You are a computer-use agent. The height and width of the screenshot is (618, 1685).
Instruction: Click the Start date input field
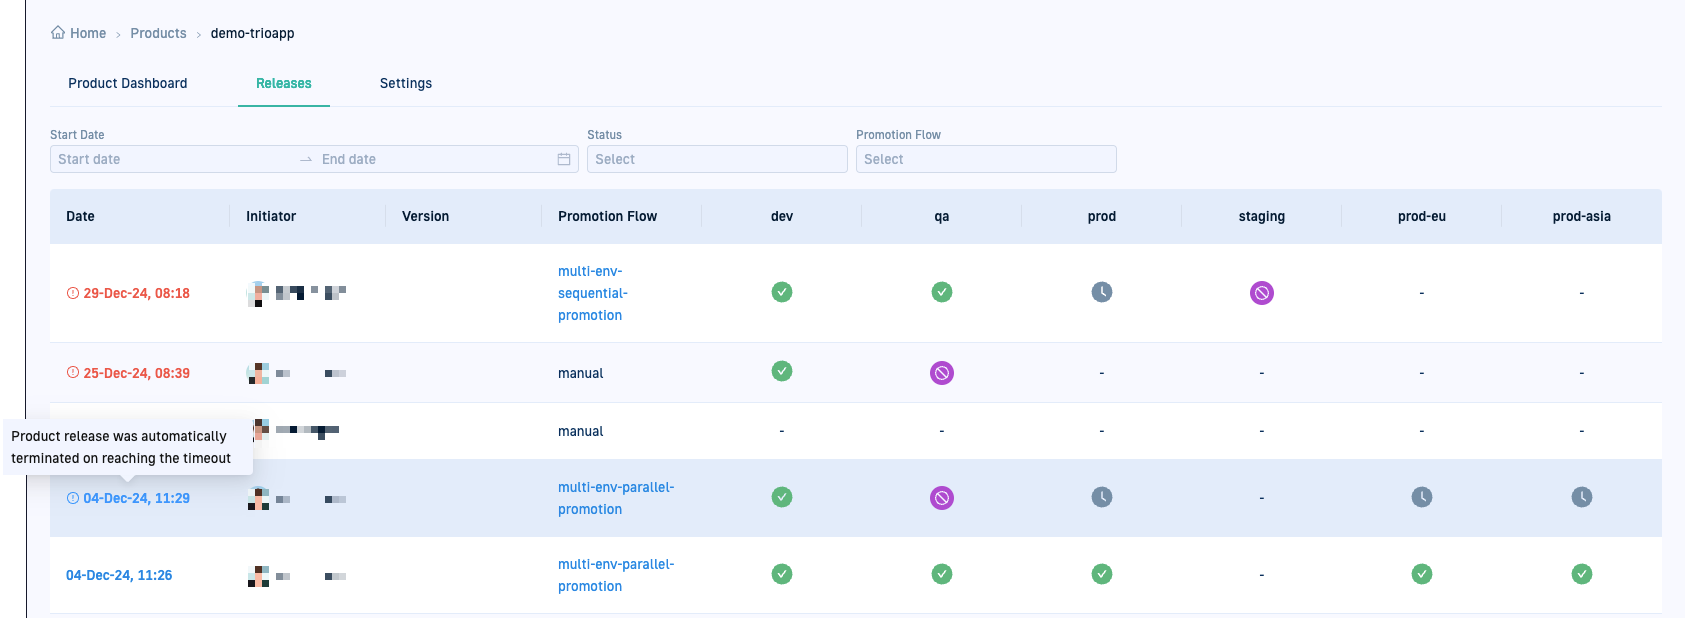point(170,159)
